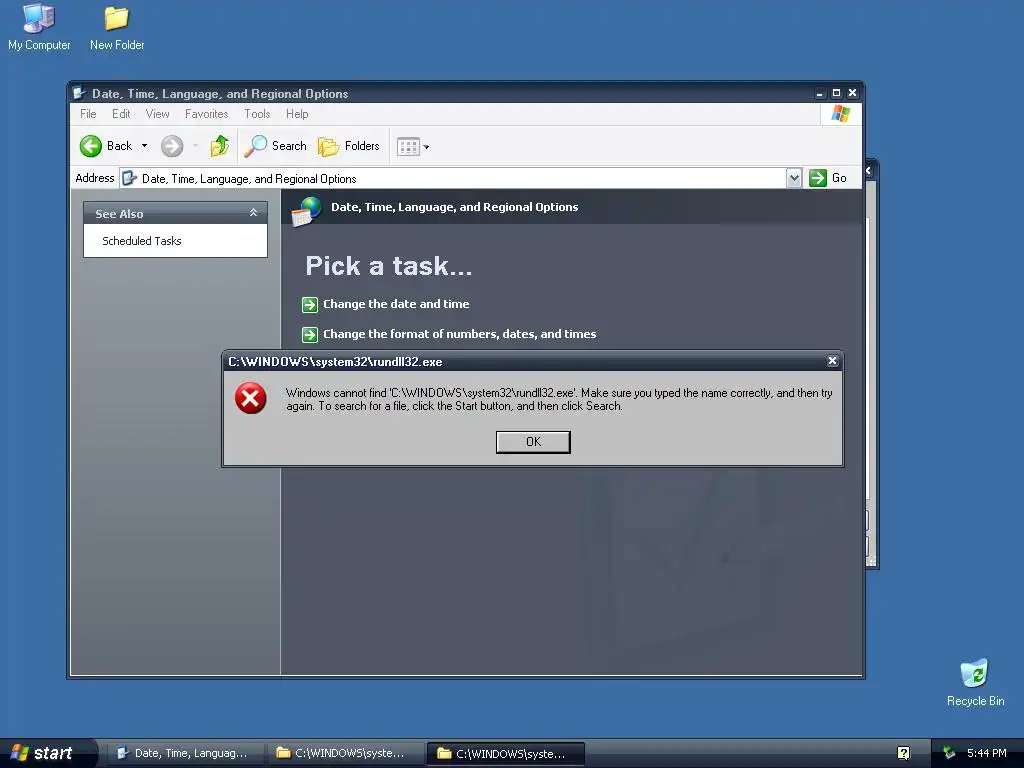Click Change the format of numbers link
The image size is (1024, 768).
459,334
